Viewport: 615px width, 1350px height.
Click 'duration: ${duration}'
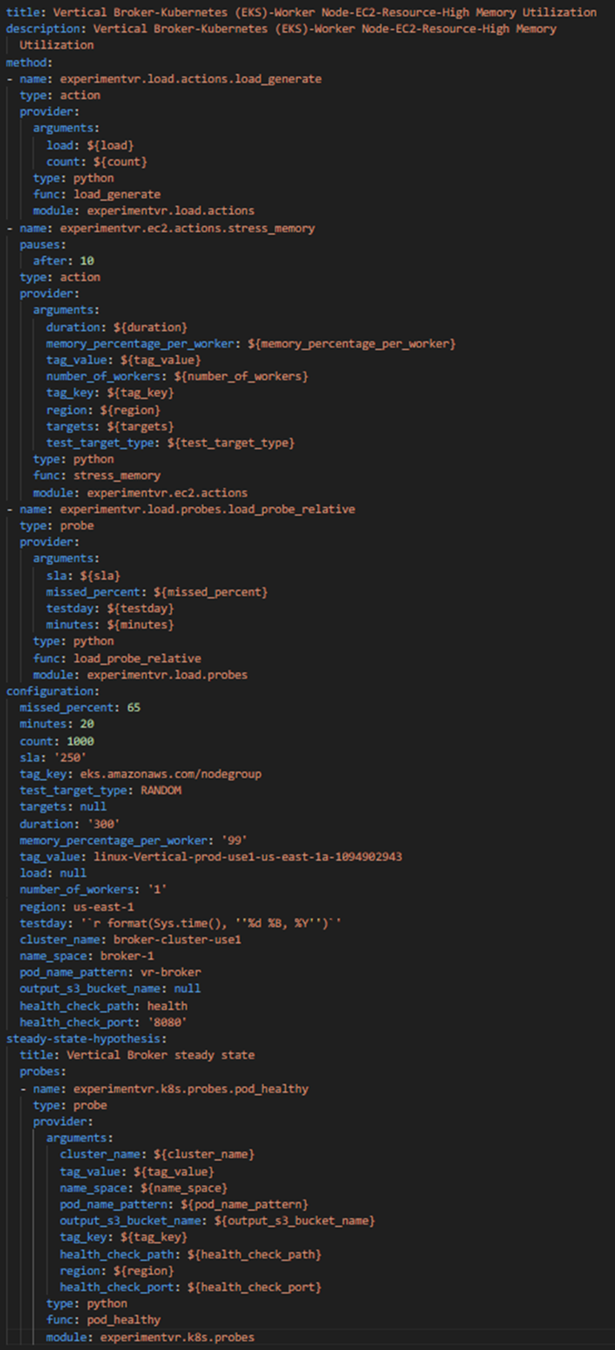pos(117,327)
